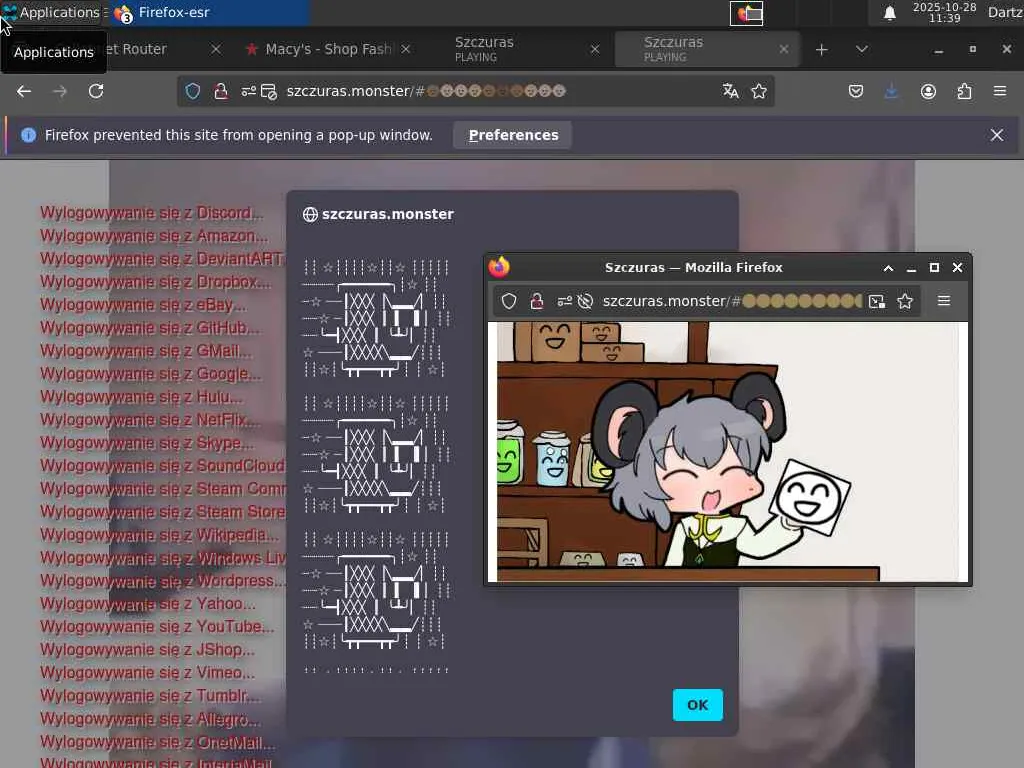This screenshot has height=768, width=1024.
Task: Click "Wylogowywanie się z Vimeo..." text
Action: [x=148, y=673]
